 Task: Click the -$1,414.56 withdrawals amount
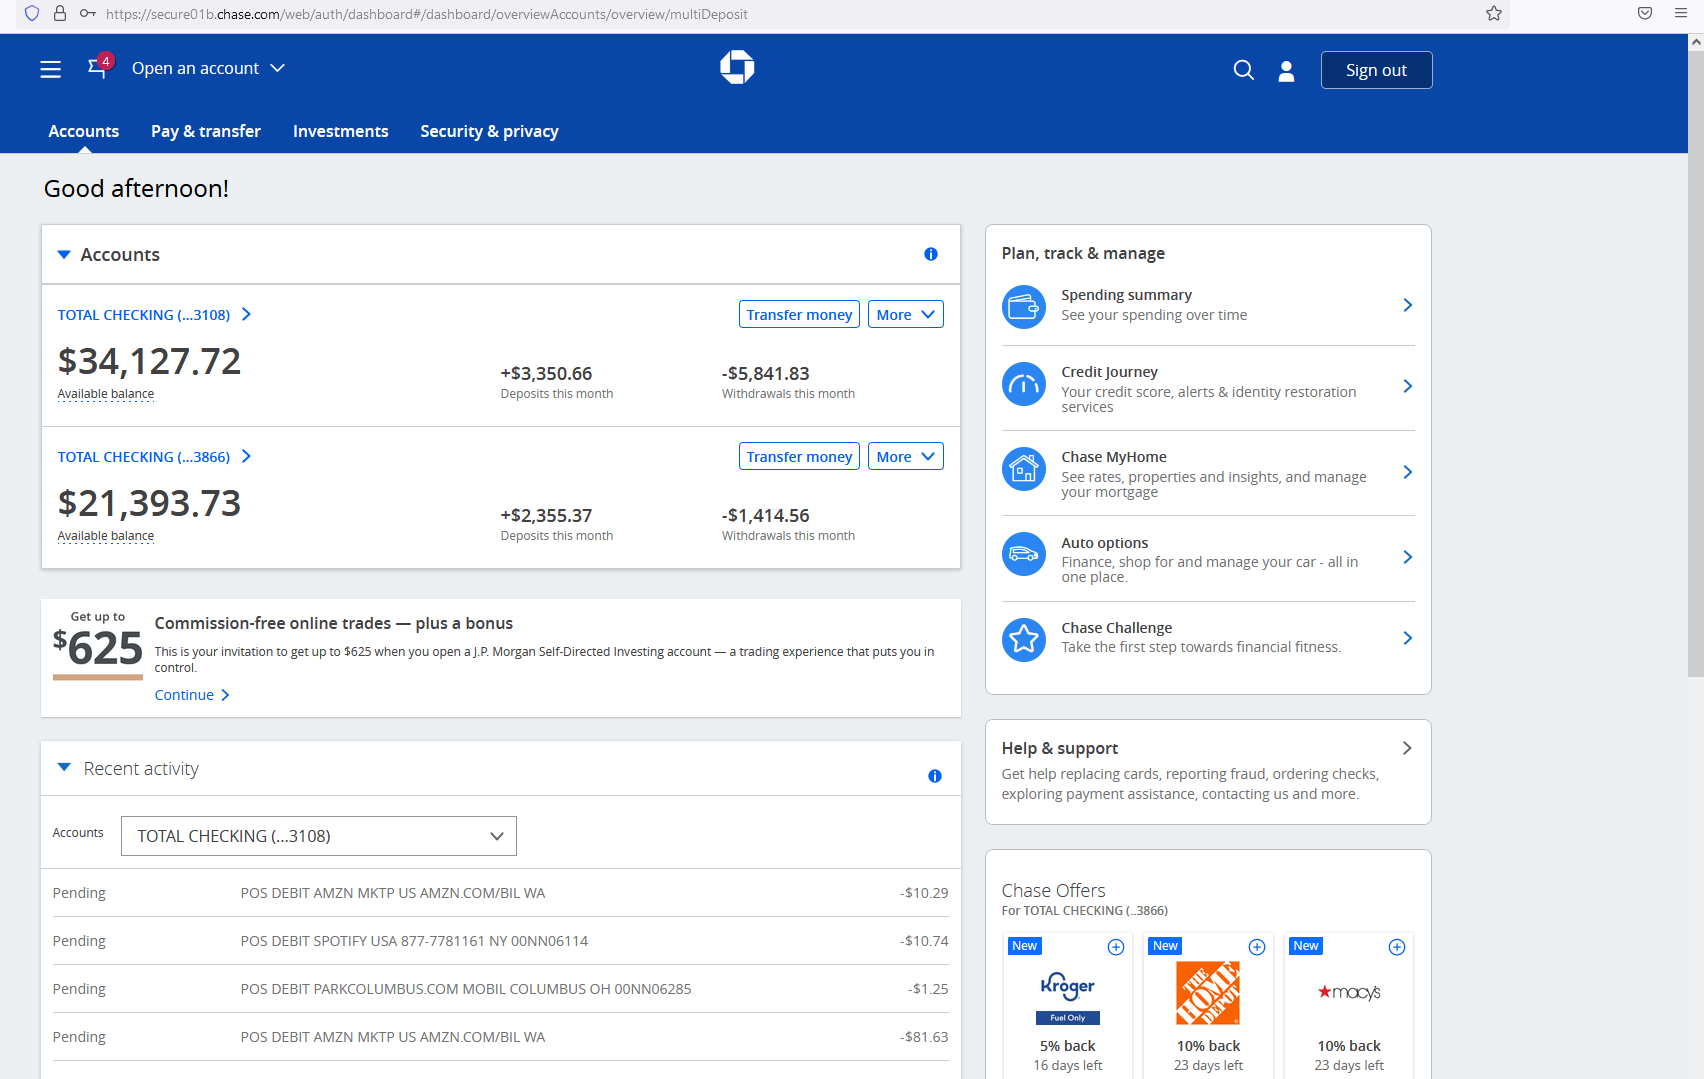(766, 515)
